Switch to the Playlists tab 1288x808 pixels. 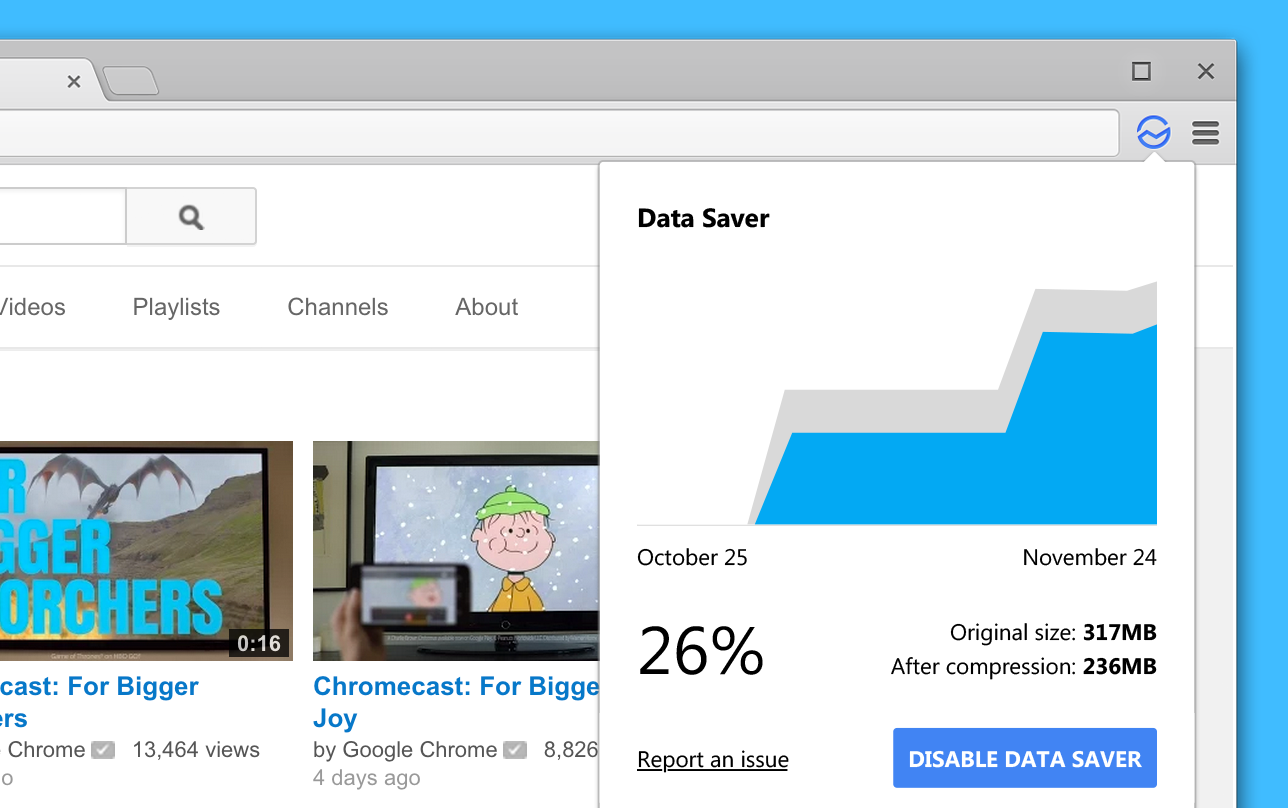pos(176,307)
